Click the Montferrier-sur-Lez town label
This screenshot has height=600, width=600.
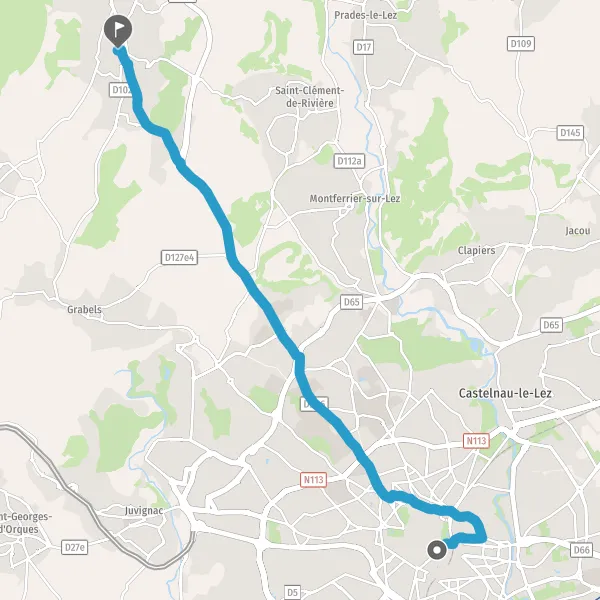[355, 199]
